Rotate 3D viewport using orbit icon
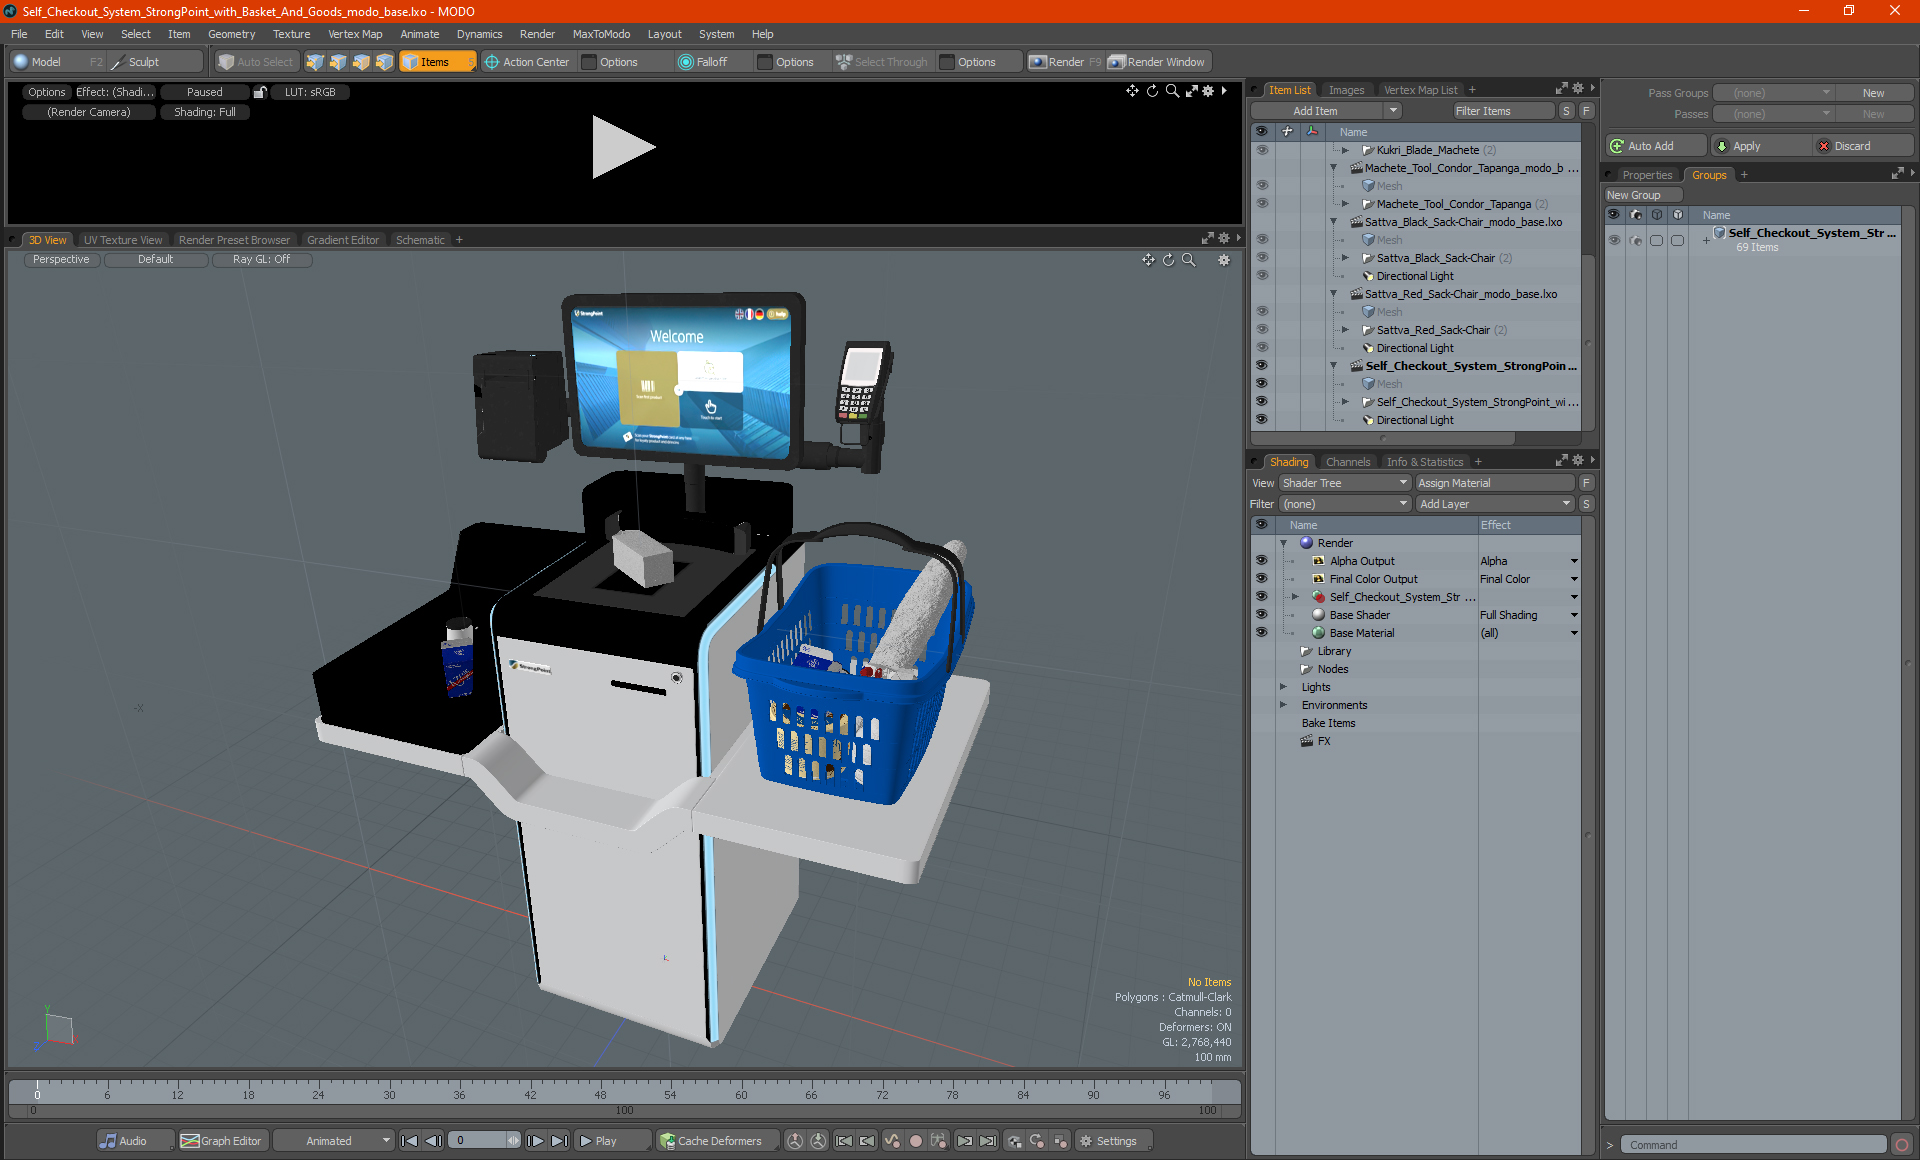 (1168, 260)
